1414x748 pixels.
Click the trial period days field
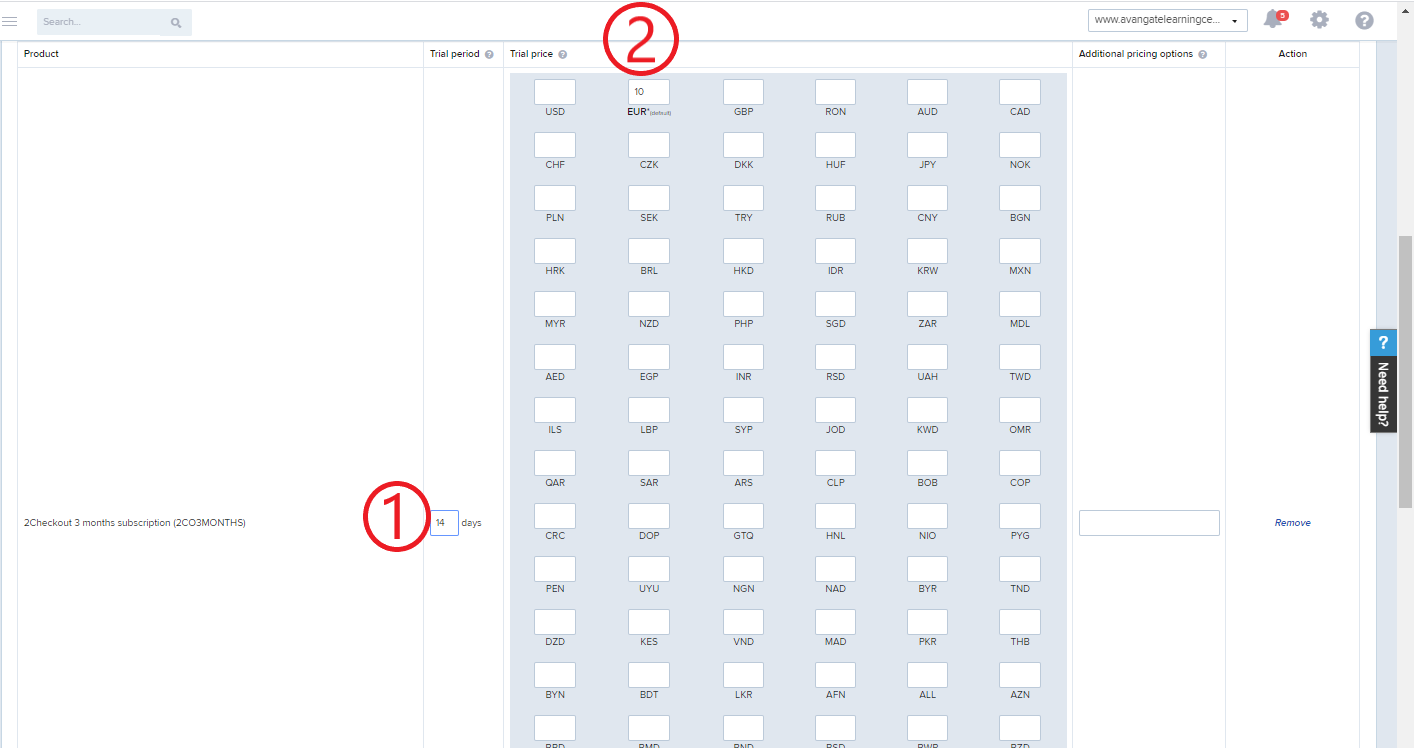[x=444, y=523]
